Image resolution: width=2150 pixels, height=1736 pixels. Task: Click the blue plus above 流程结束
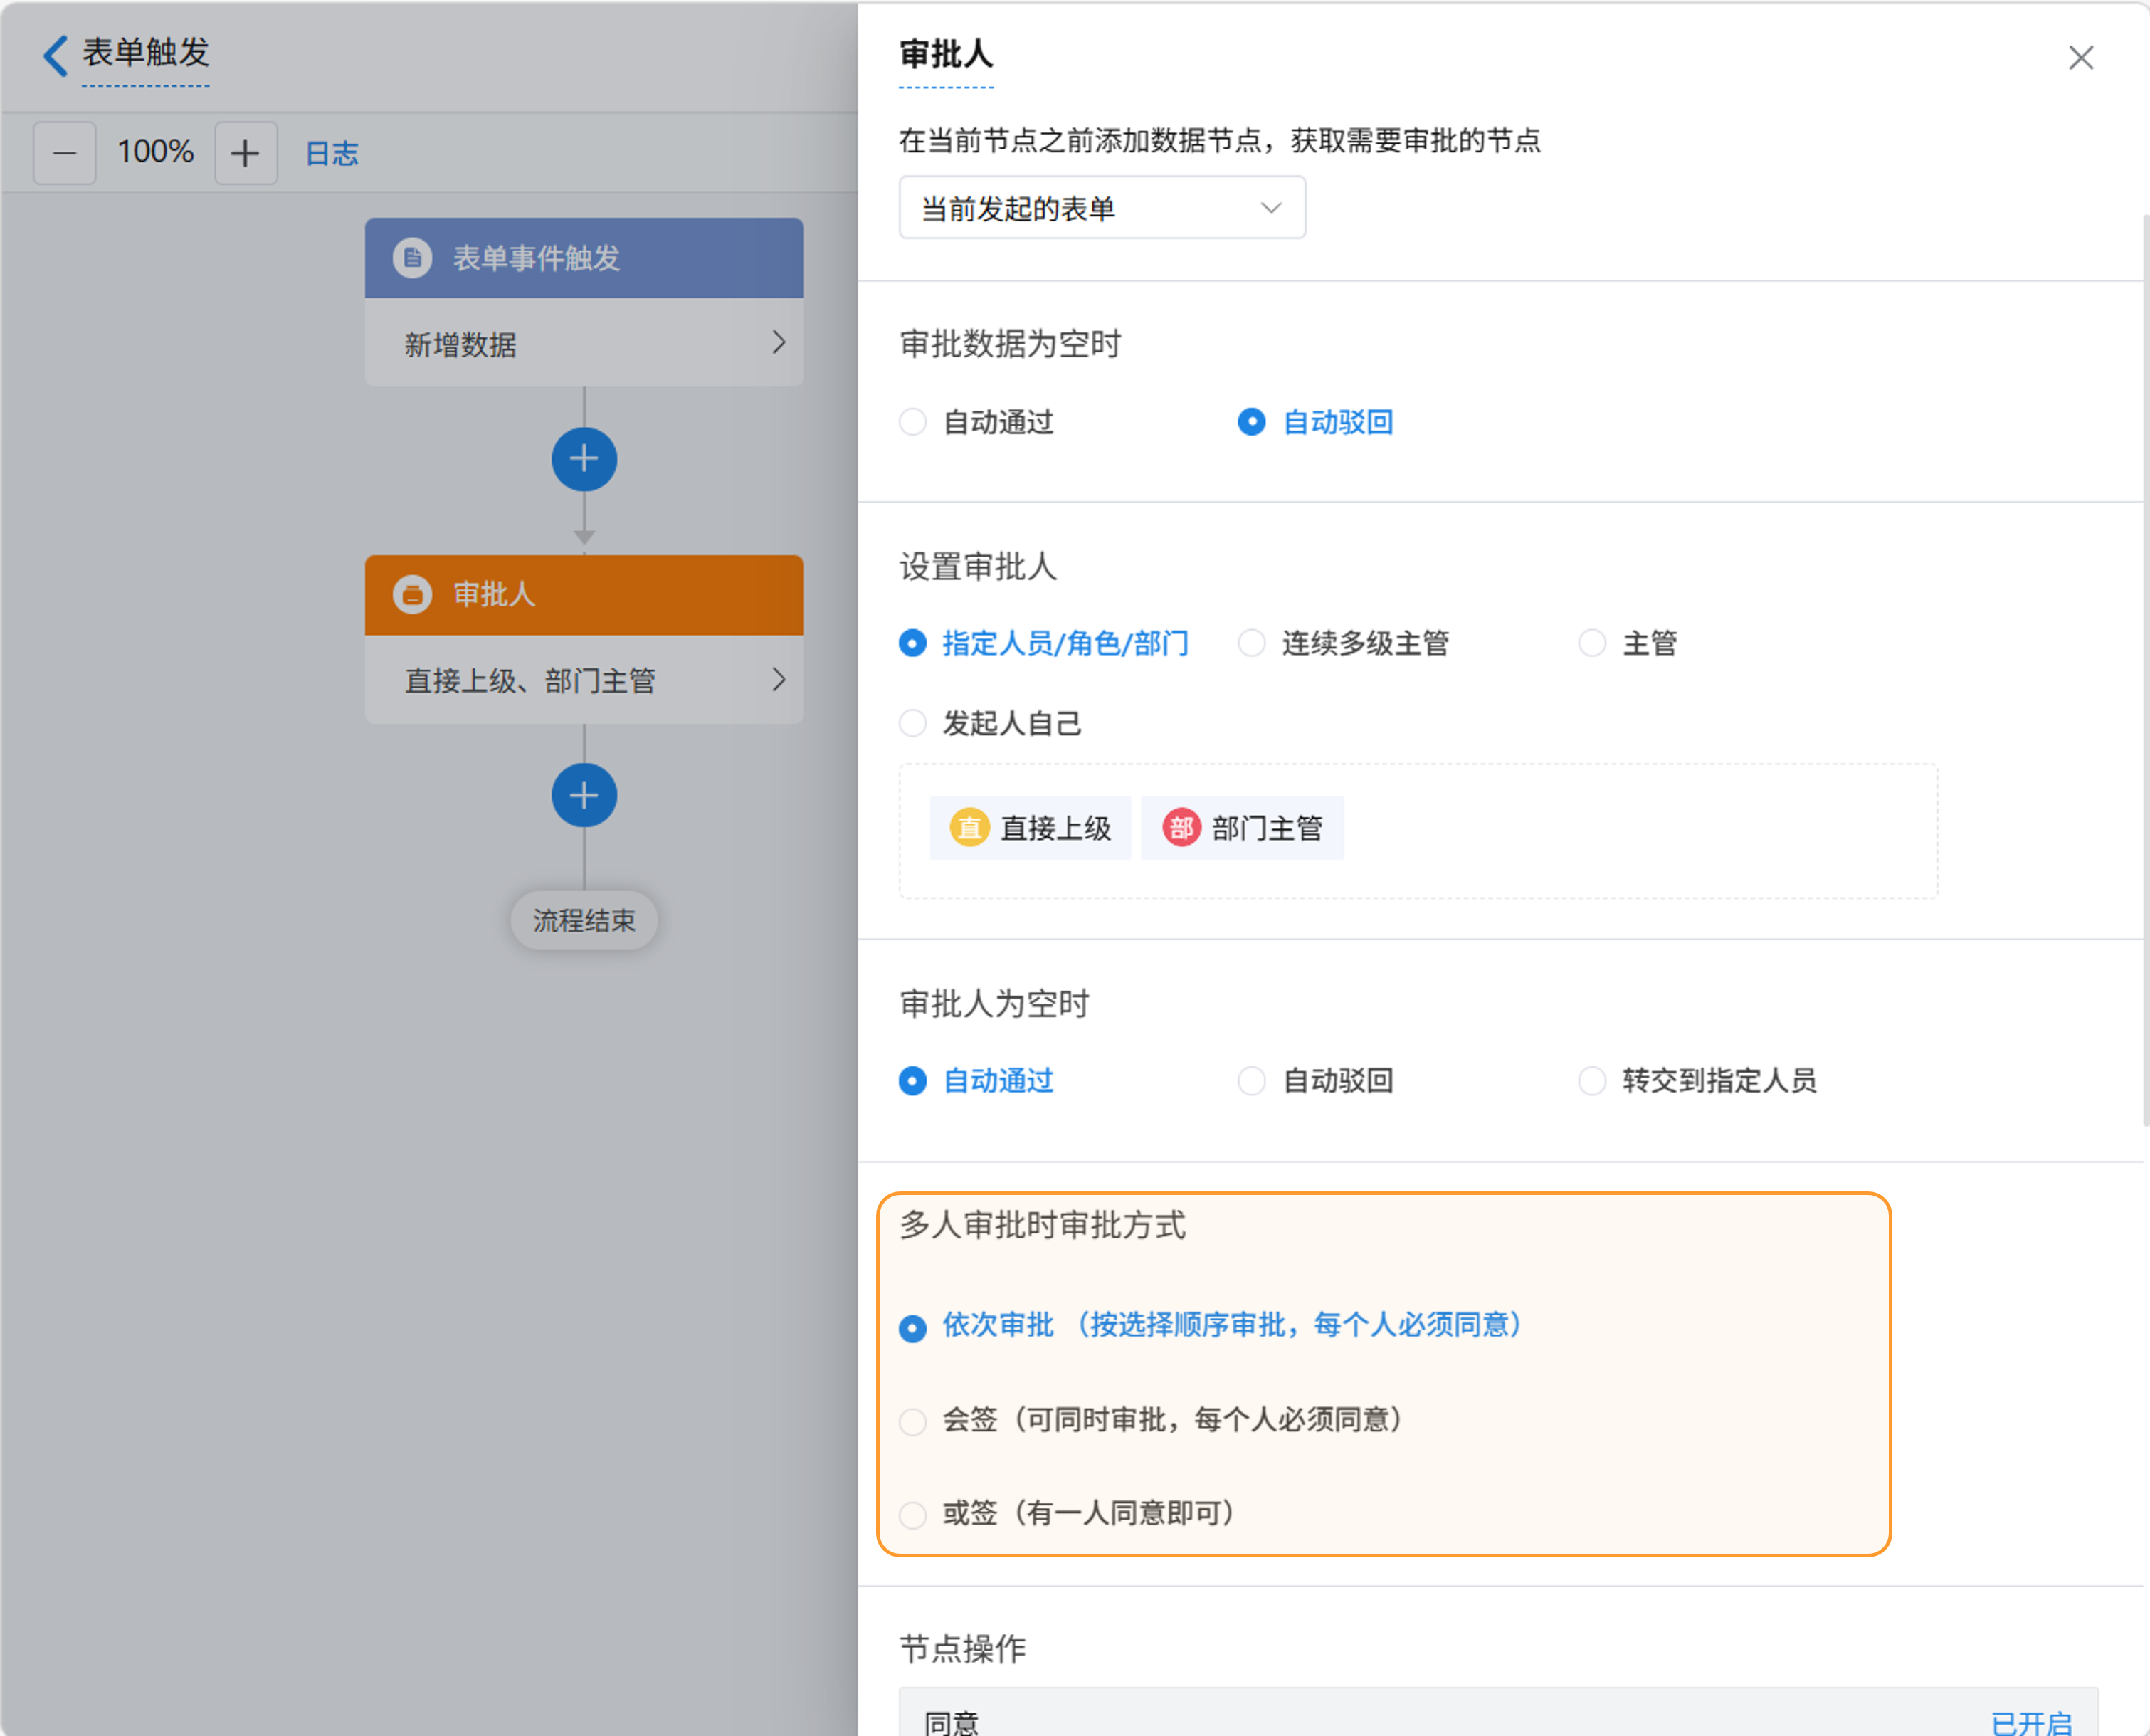(584, 795)
